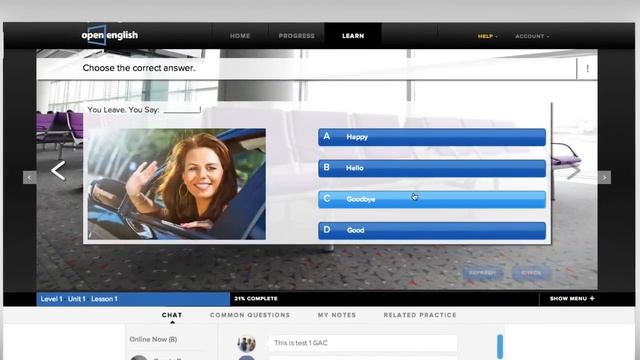Click the chat message 'This is test 1 GAC'

coord(362,343)
